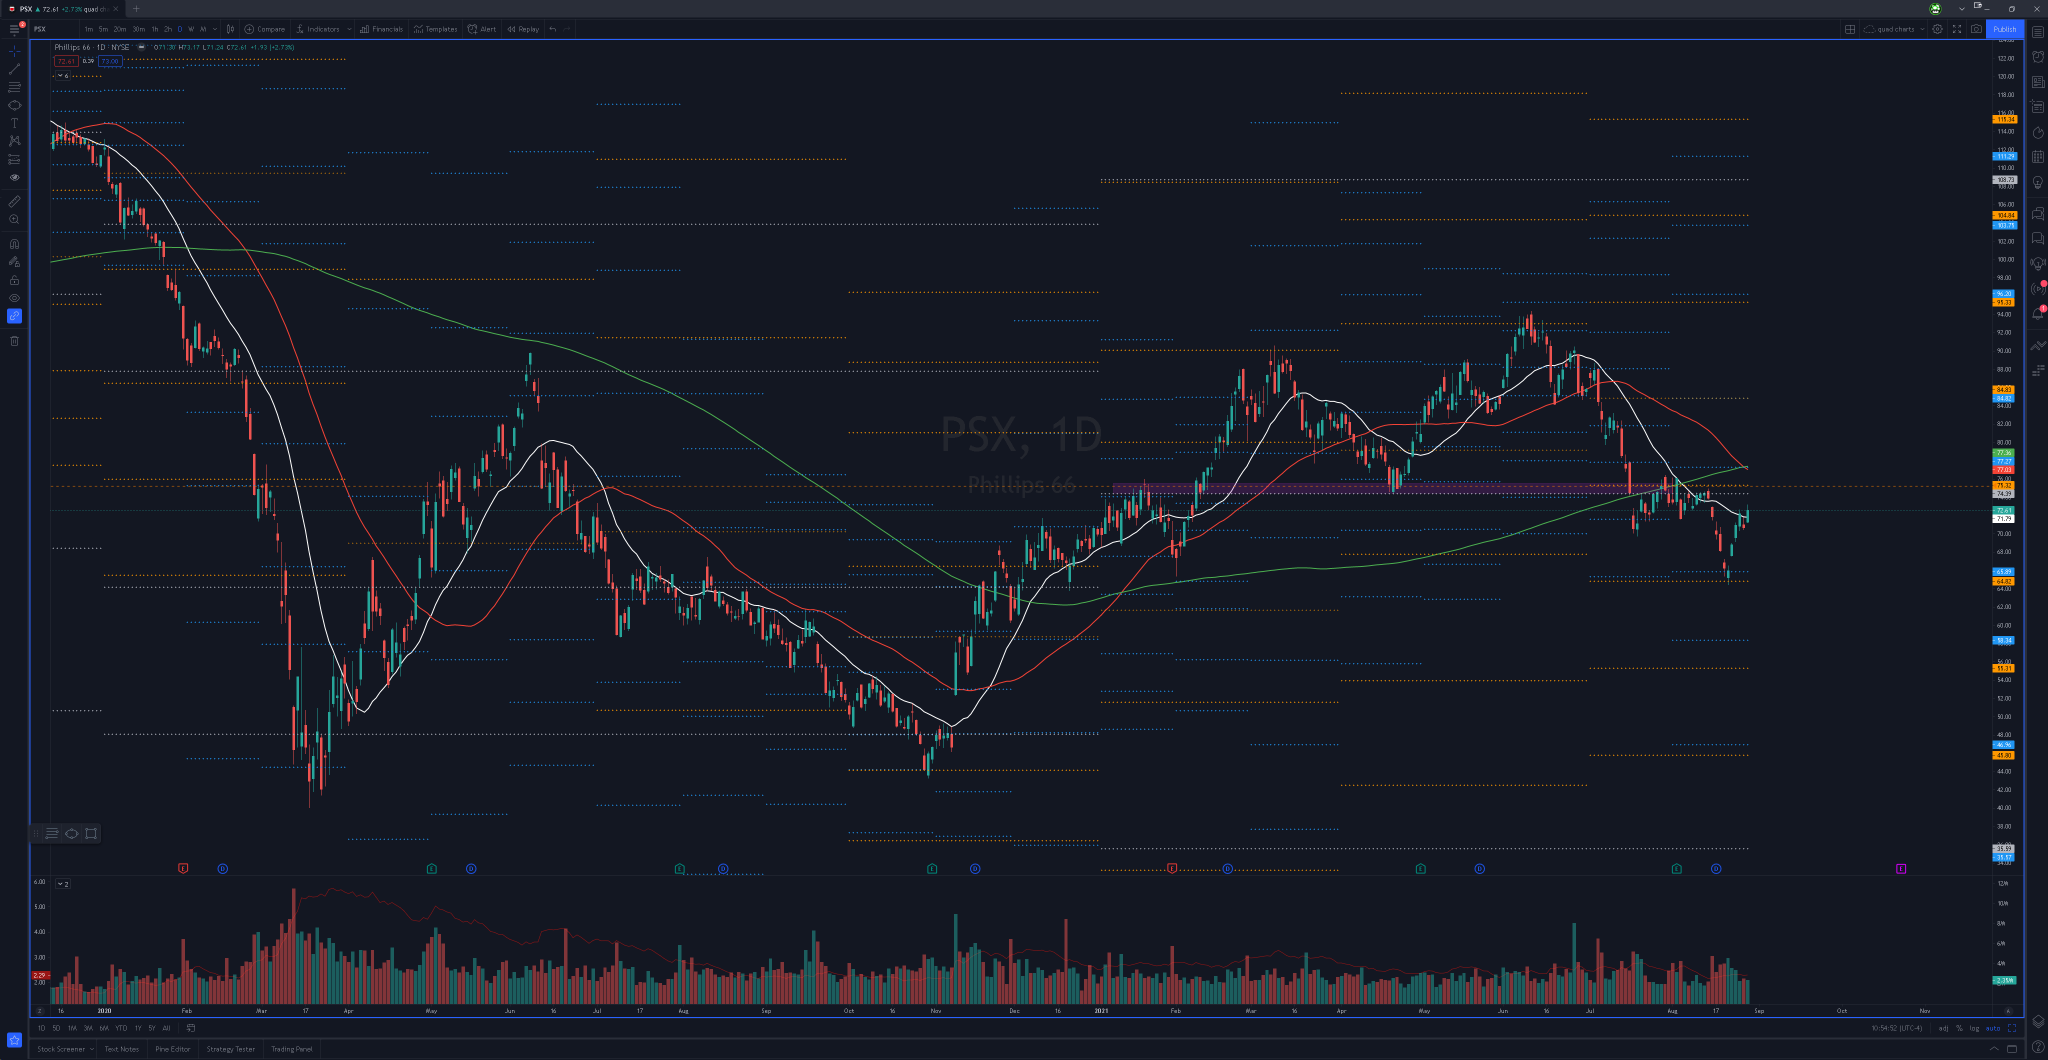Viewport: 2048px width, 1060px height.
Task: Open indicator Templates menu
Action: click(x=435, y=29)
